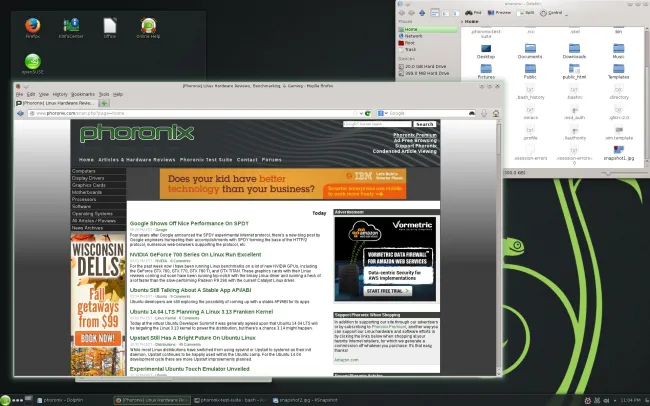The width and height of the screenshot is (650, 406).
Task: Open the KInfoCenter desktop icon
Action: (x=71, y=26)
